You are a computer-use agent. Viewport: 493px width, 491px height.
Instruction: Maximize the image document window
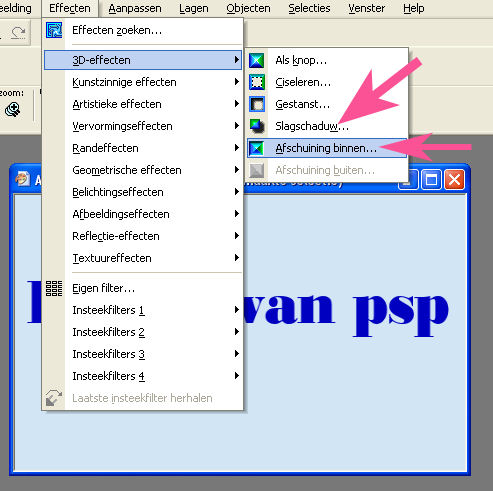pyautogui.click(x=431, y=180)
